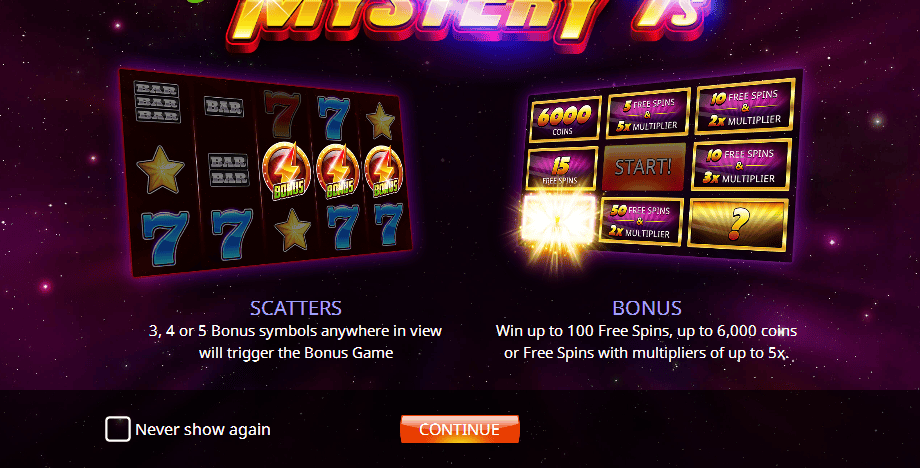The image size is (920, 468).
Task: Click the triple BAR symbol on first reel
Action: coord(157,102)
